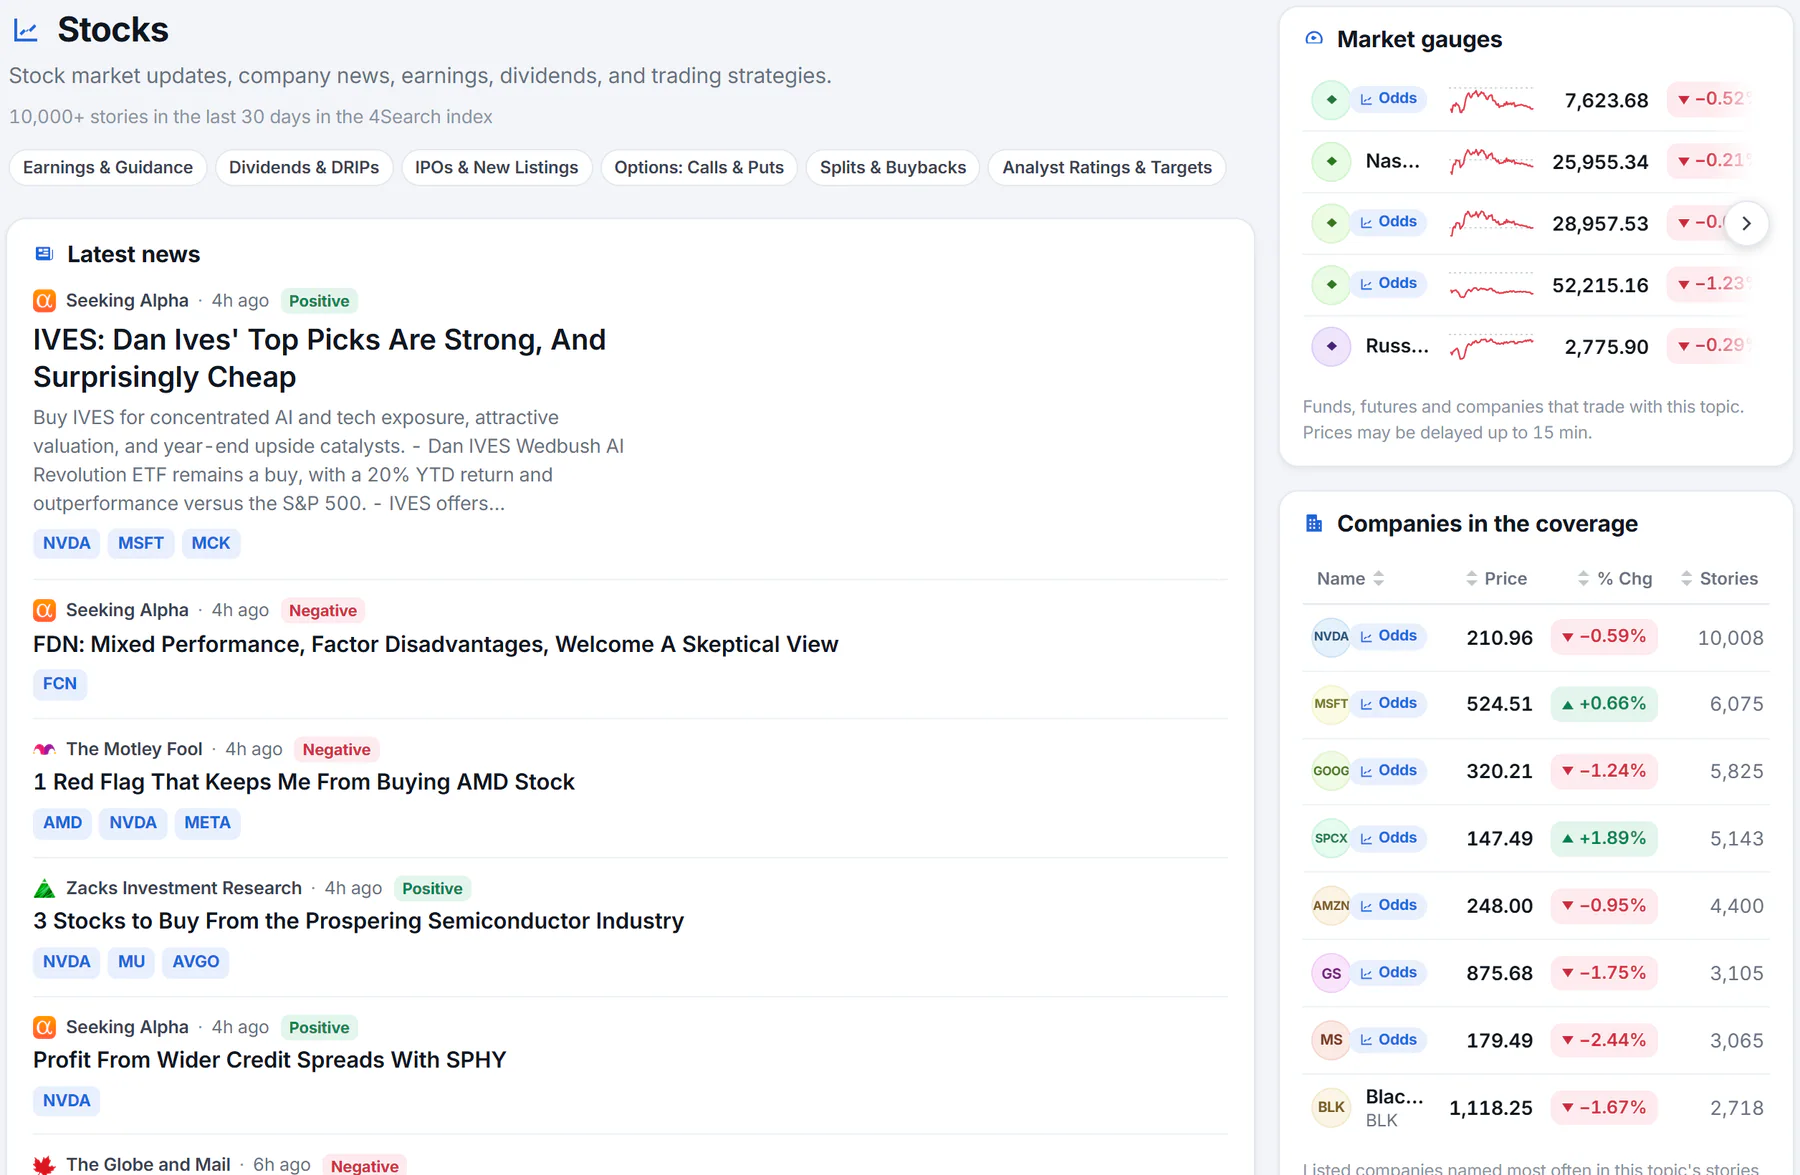
Task: Click the Odds button in MS row
Action: coord(1388,1039)
